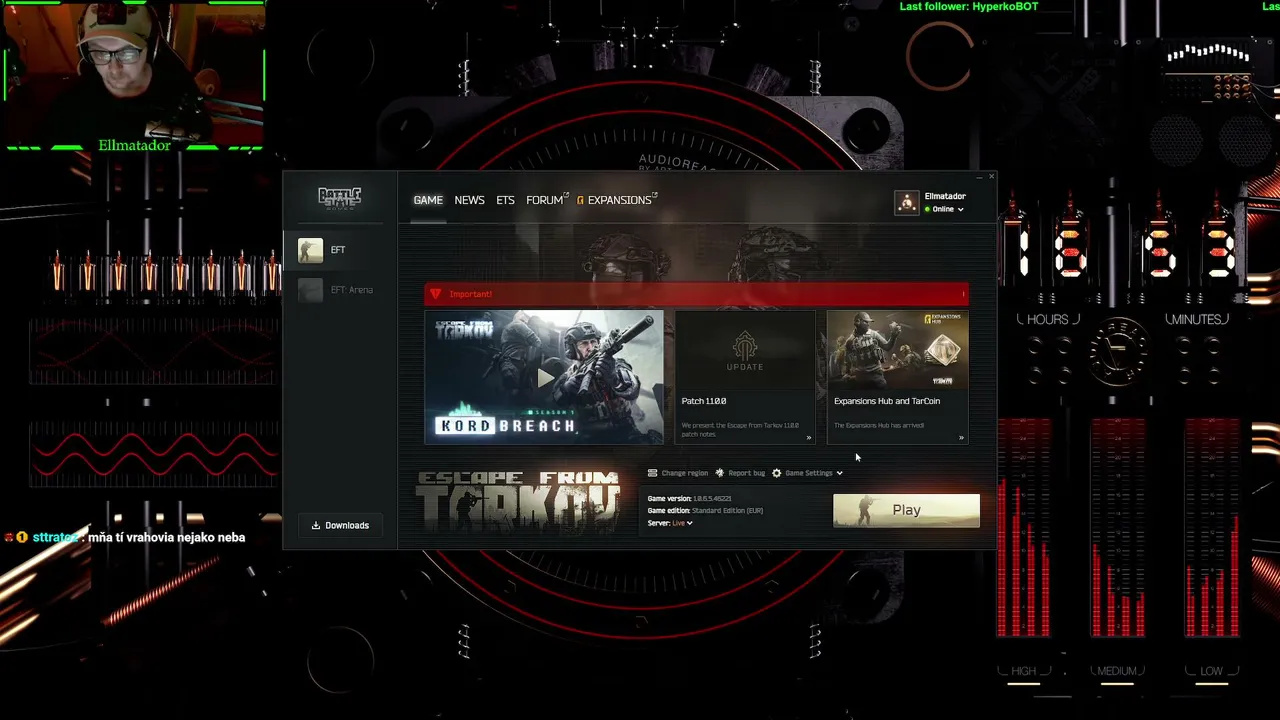
Task: Open the Patch 1.0.0.0 news thumbnail
Action: point(745,350)
